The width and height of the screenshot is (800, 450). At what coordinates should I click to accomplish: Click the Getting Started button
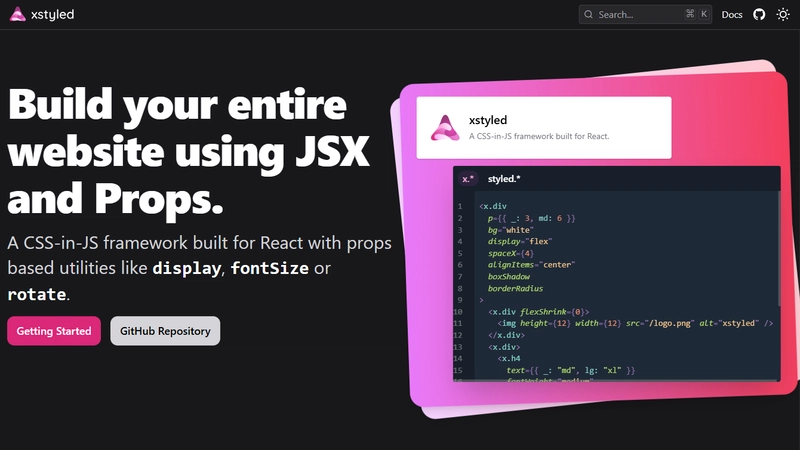pyautogui.click(x=54, y=331)
